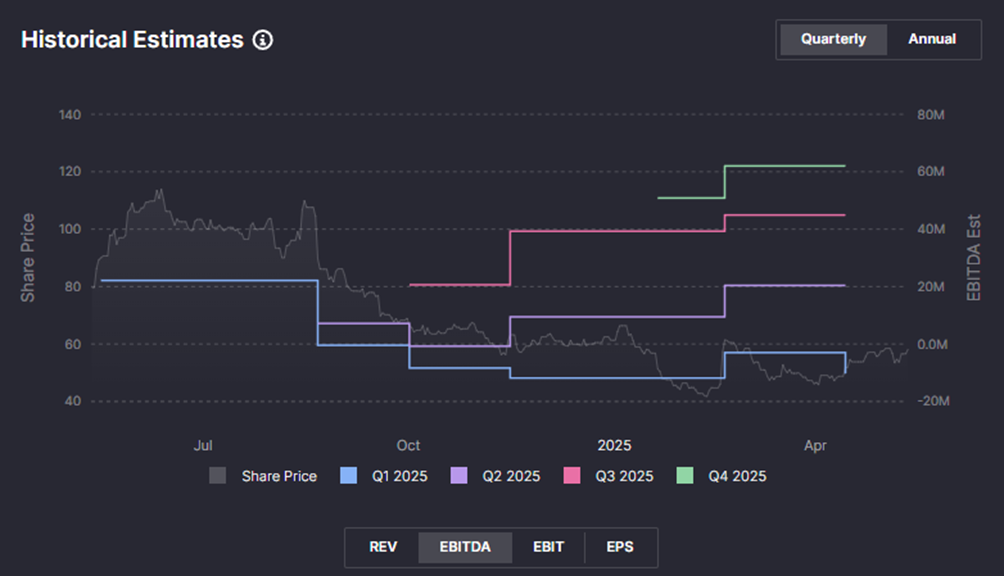Select the EBIT metric tab
Image resolution: width=1004 pixels, height=576 pixels.
click(x=548, y=547)
